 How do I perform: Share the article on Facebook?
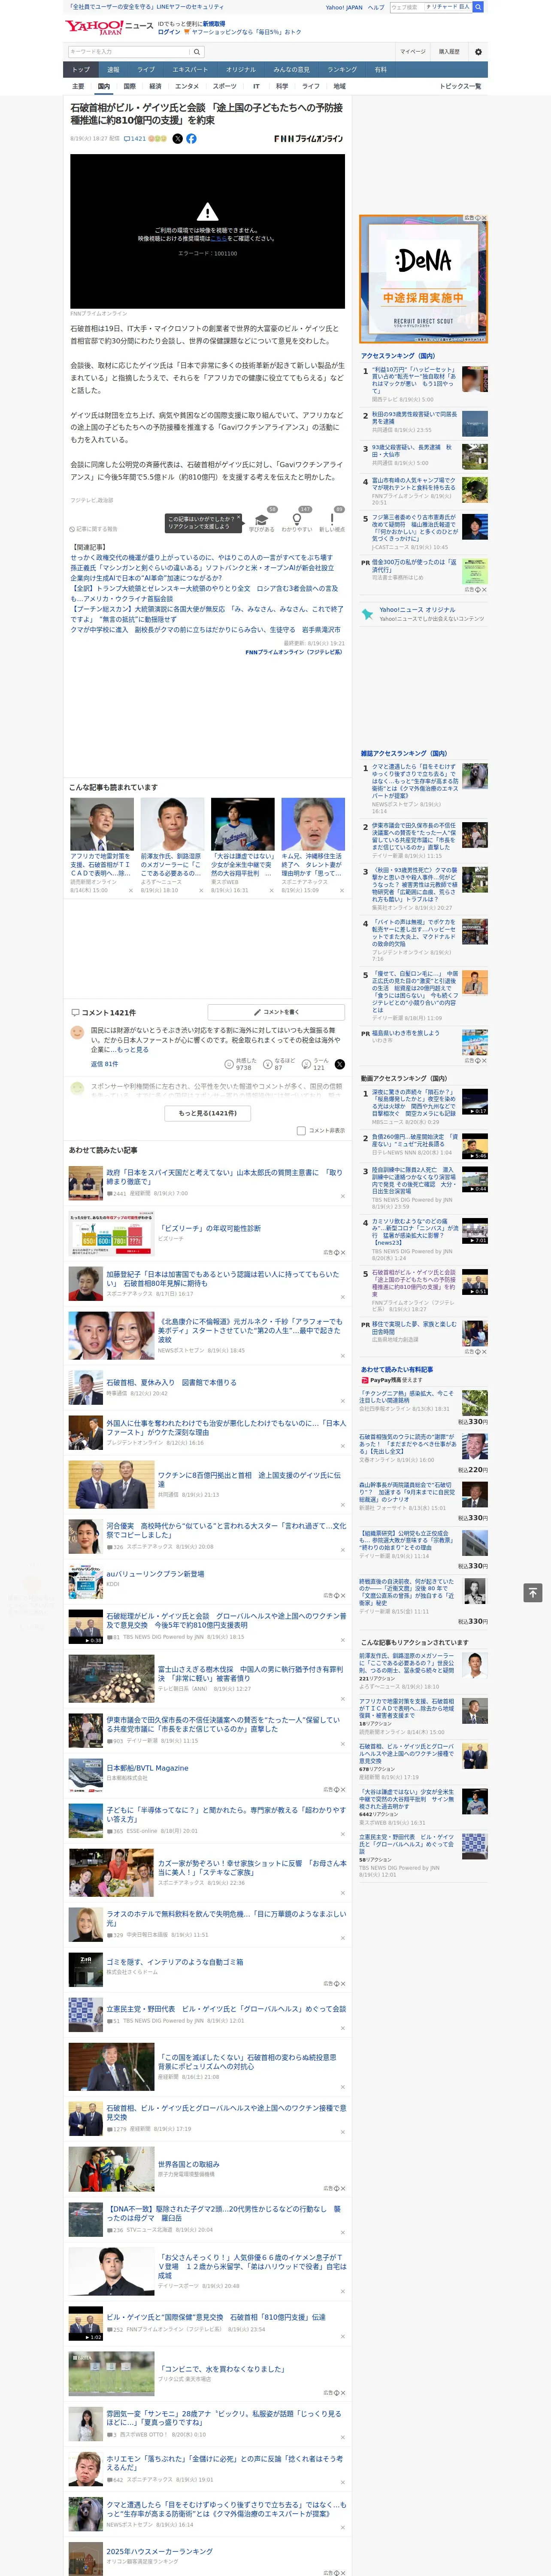tap(191, 139)
